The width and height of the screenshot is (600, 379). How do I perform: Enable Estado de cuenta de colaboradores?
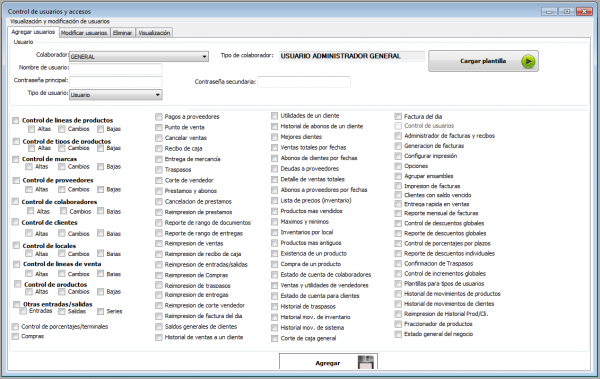click(x=274, y=275)
